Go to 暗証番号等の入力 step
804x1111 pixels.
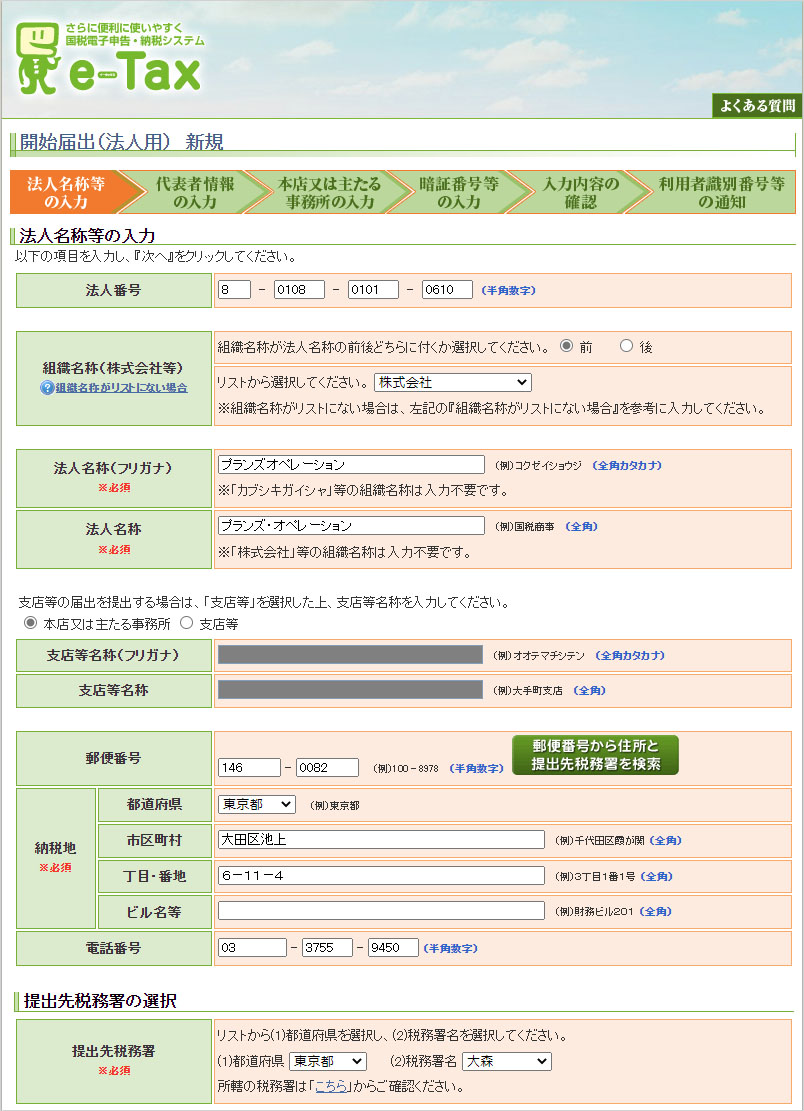tap(458, 192)
